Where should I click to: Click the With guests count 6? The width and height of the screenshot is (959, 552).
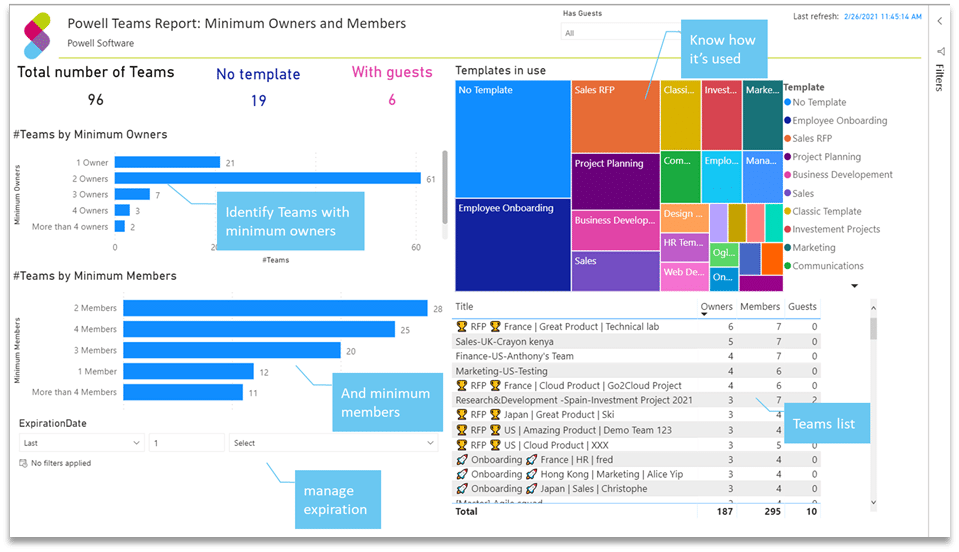392,100
